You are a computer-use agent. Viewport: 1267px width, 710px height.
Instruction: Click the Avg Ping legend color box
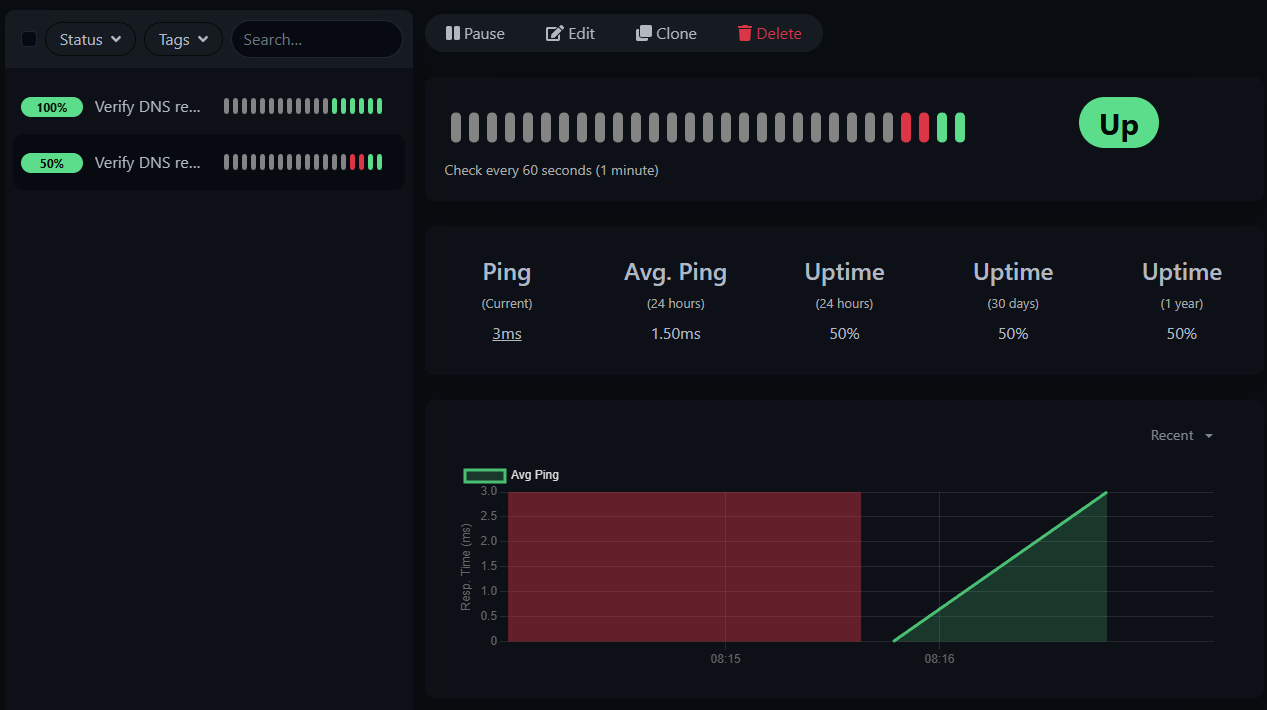(x=484, y=475)
